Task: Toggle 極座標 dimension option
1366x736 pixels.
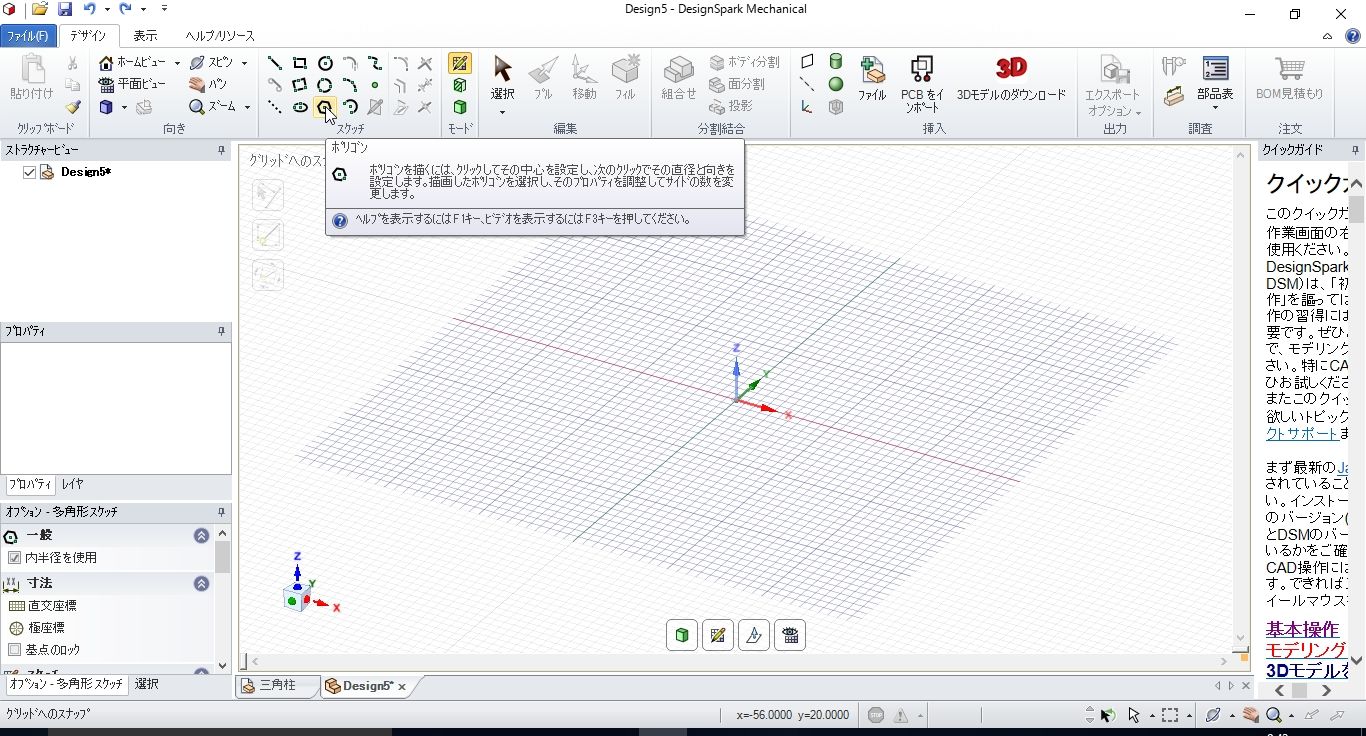Action: tap(37, 628)
